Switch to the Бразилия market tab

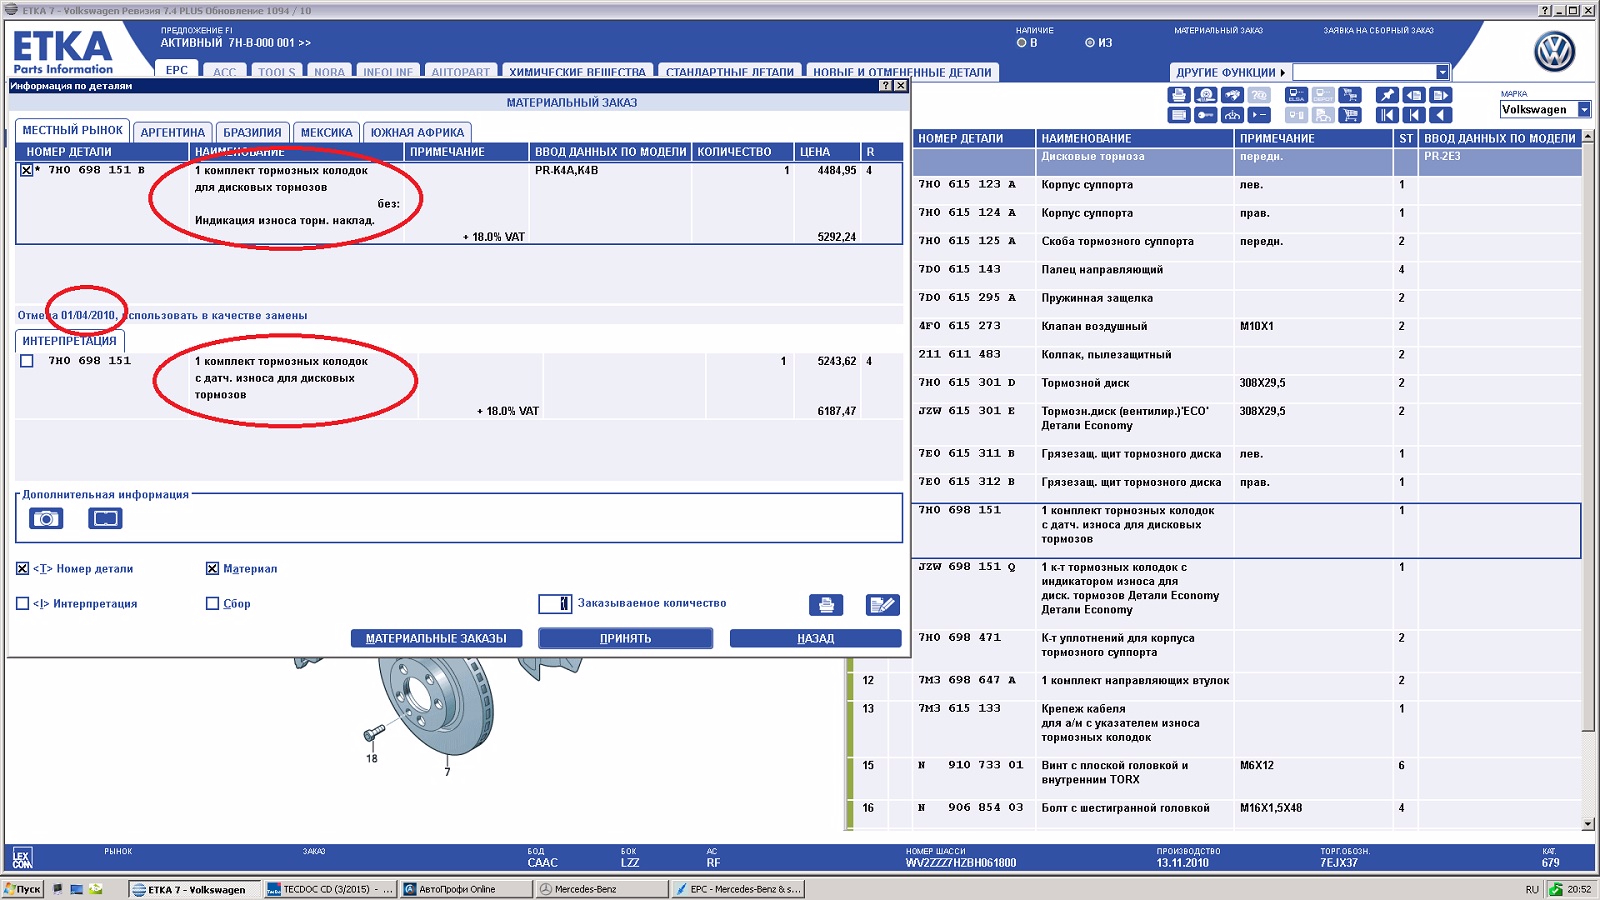point(252,132)
